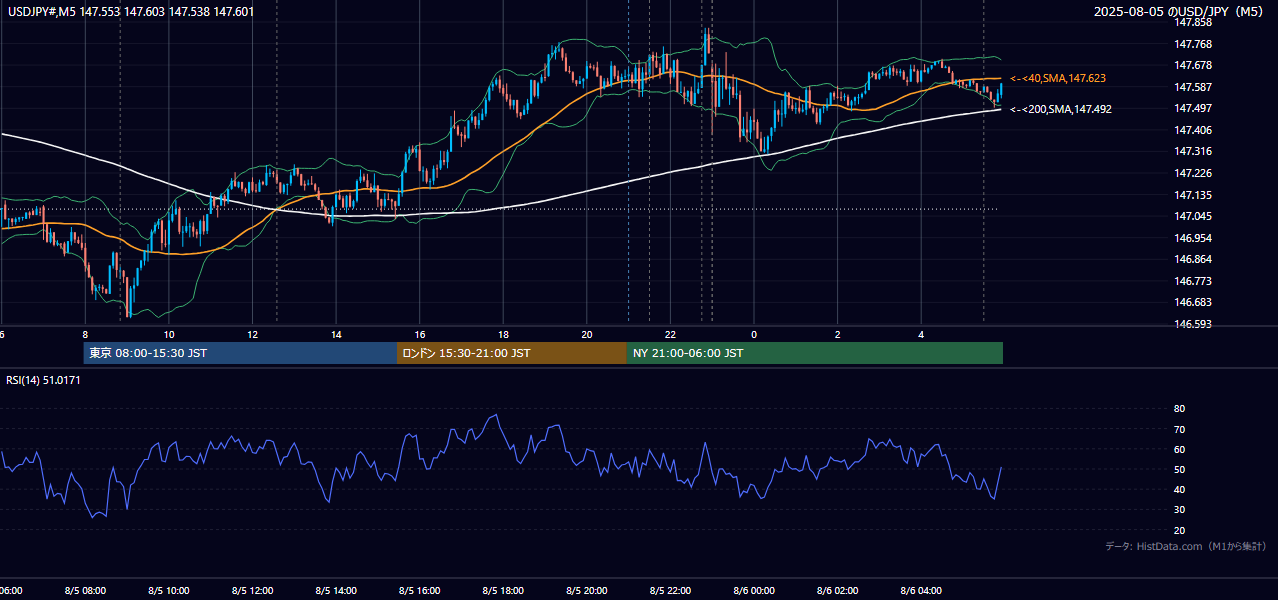Click hour label 20 below price chart
The image size is (1278, 600).
pyautogui.click(x=587, y=334)
